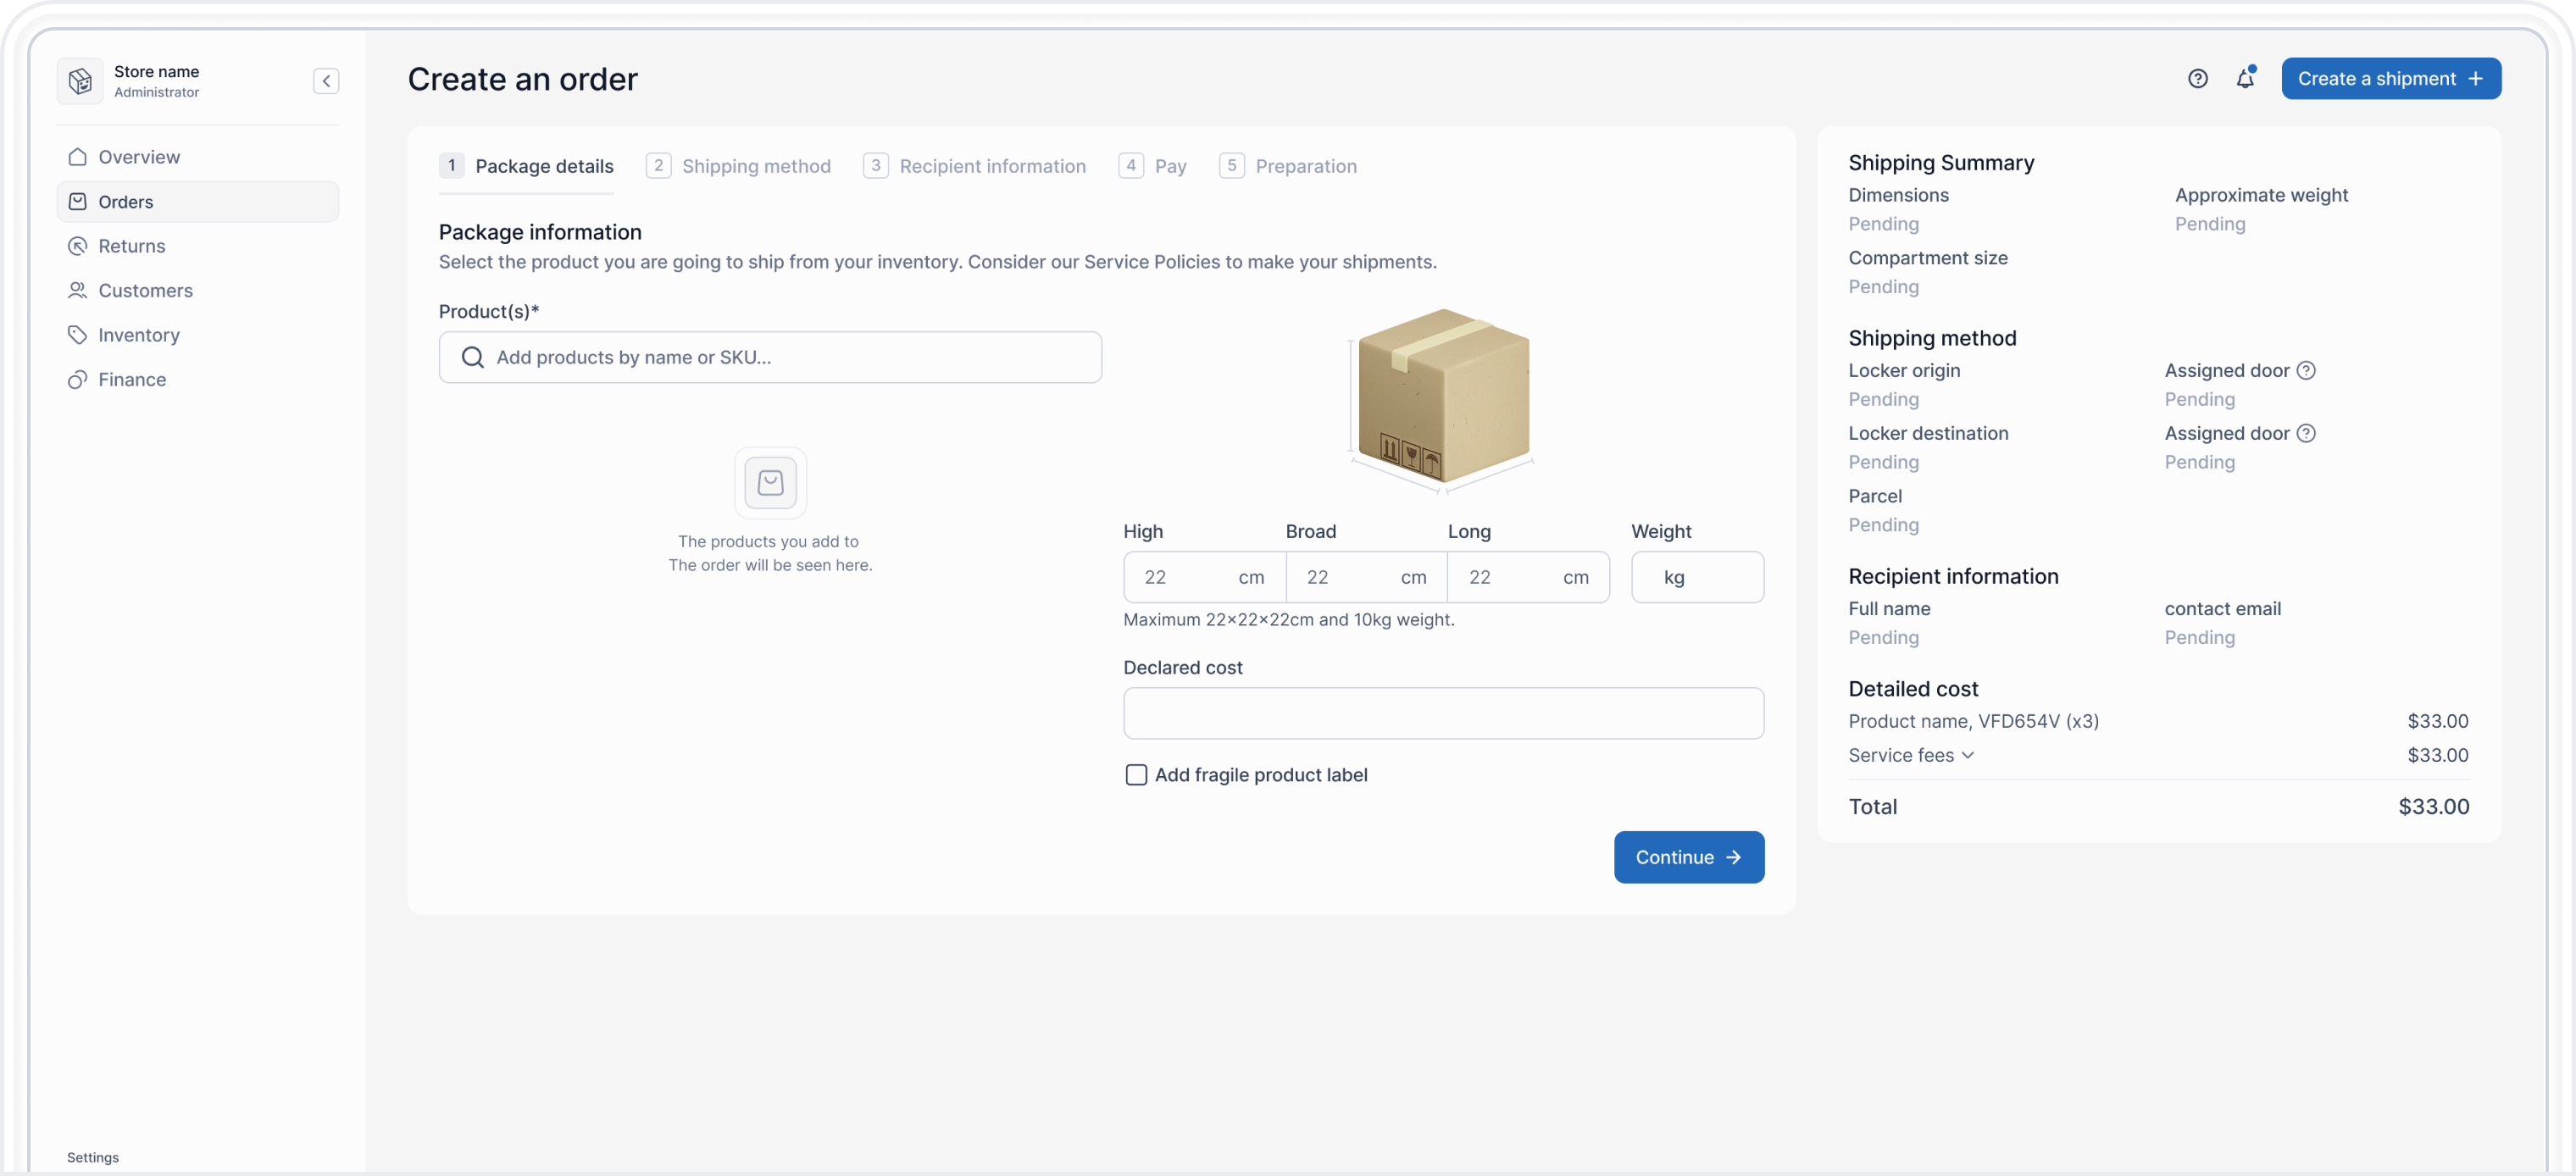Select the Returns sidebar icon
This screenshot has width=2576, height=1176.
coord(78,246)
